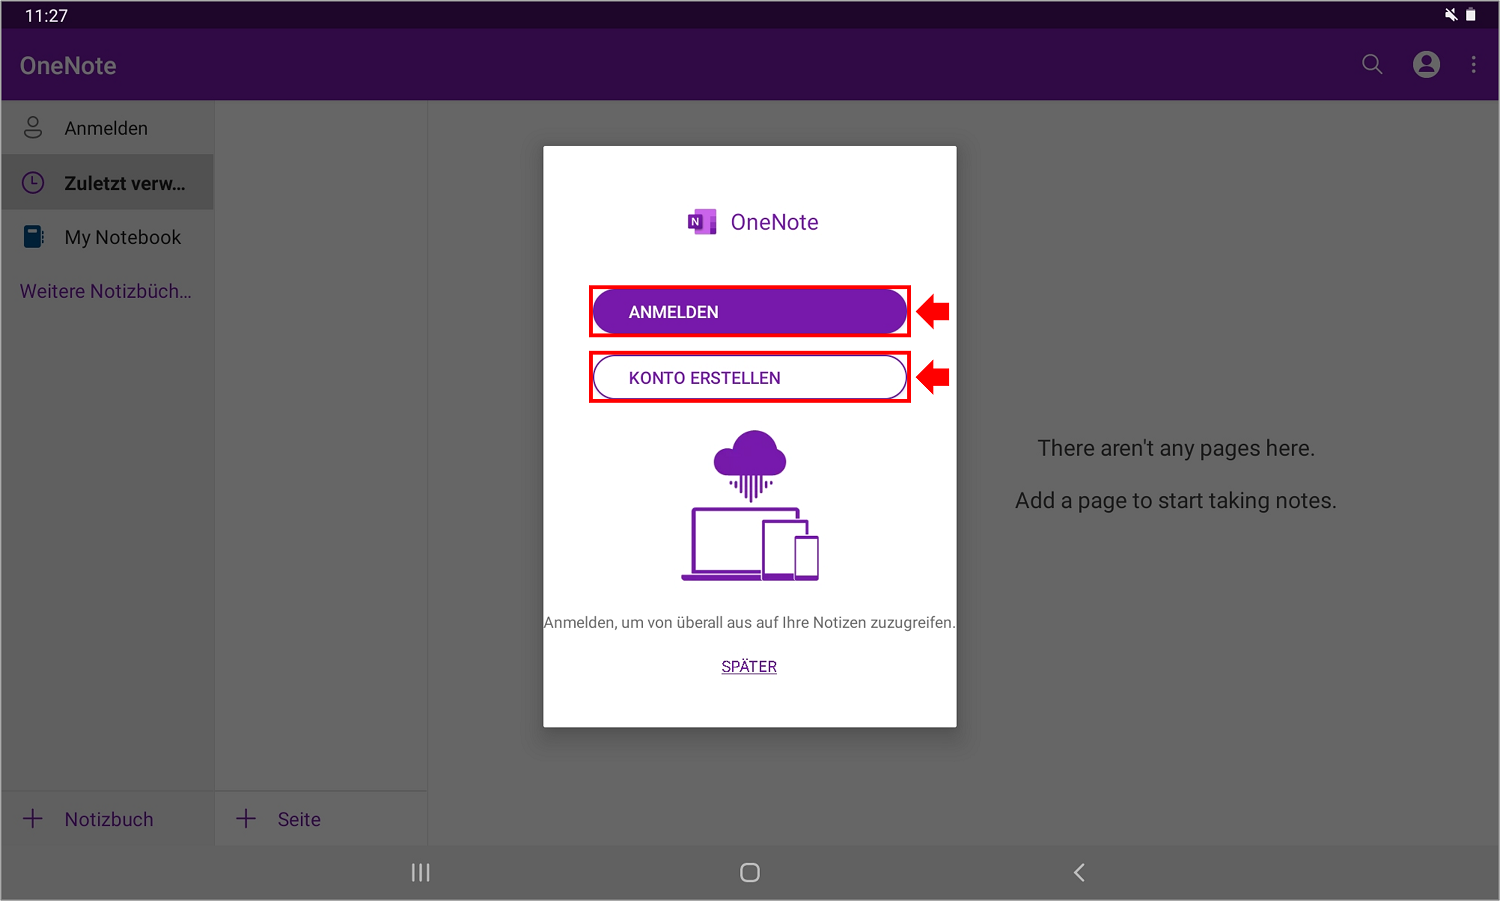Tap the Android back arrow
The height and width of the screenshot is (901, 1500).
[1079, 873]
